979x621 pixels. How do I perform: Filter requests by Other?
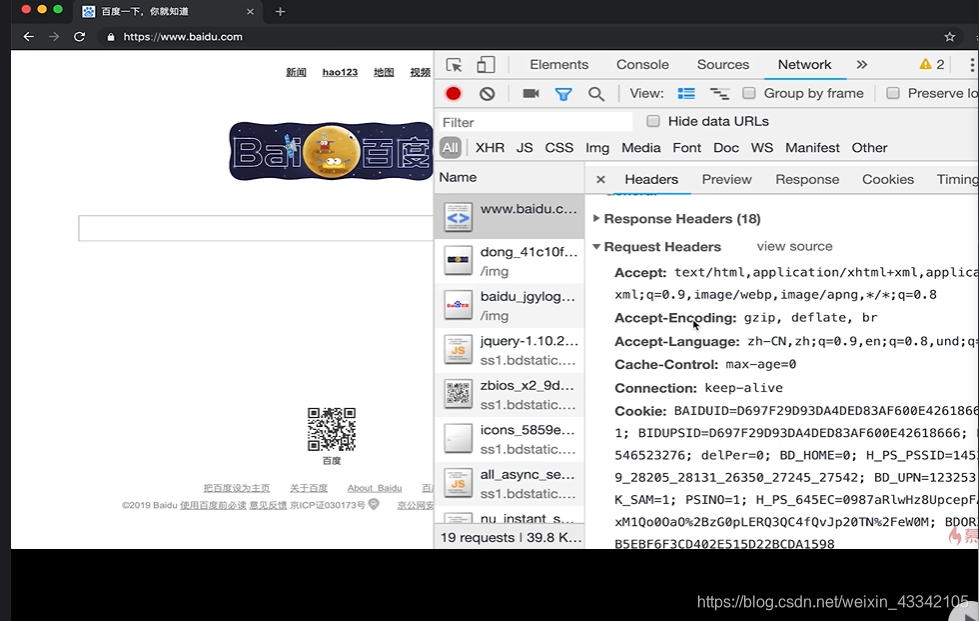pyautogui.click(x=869, y=148)
